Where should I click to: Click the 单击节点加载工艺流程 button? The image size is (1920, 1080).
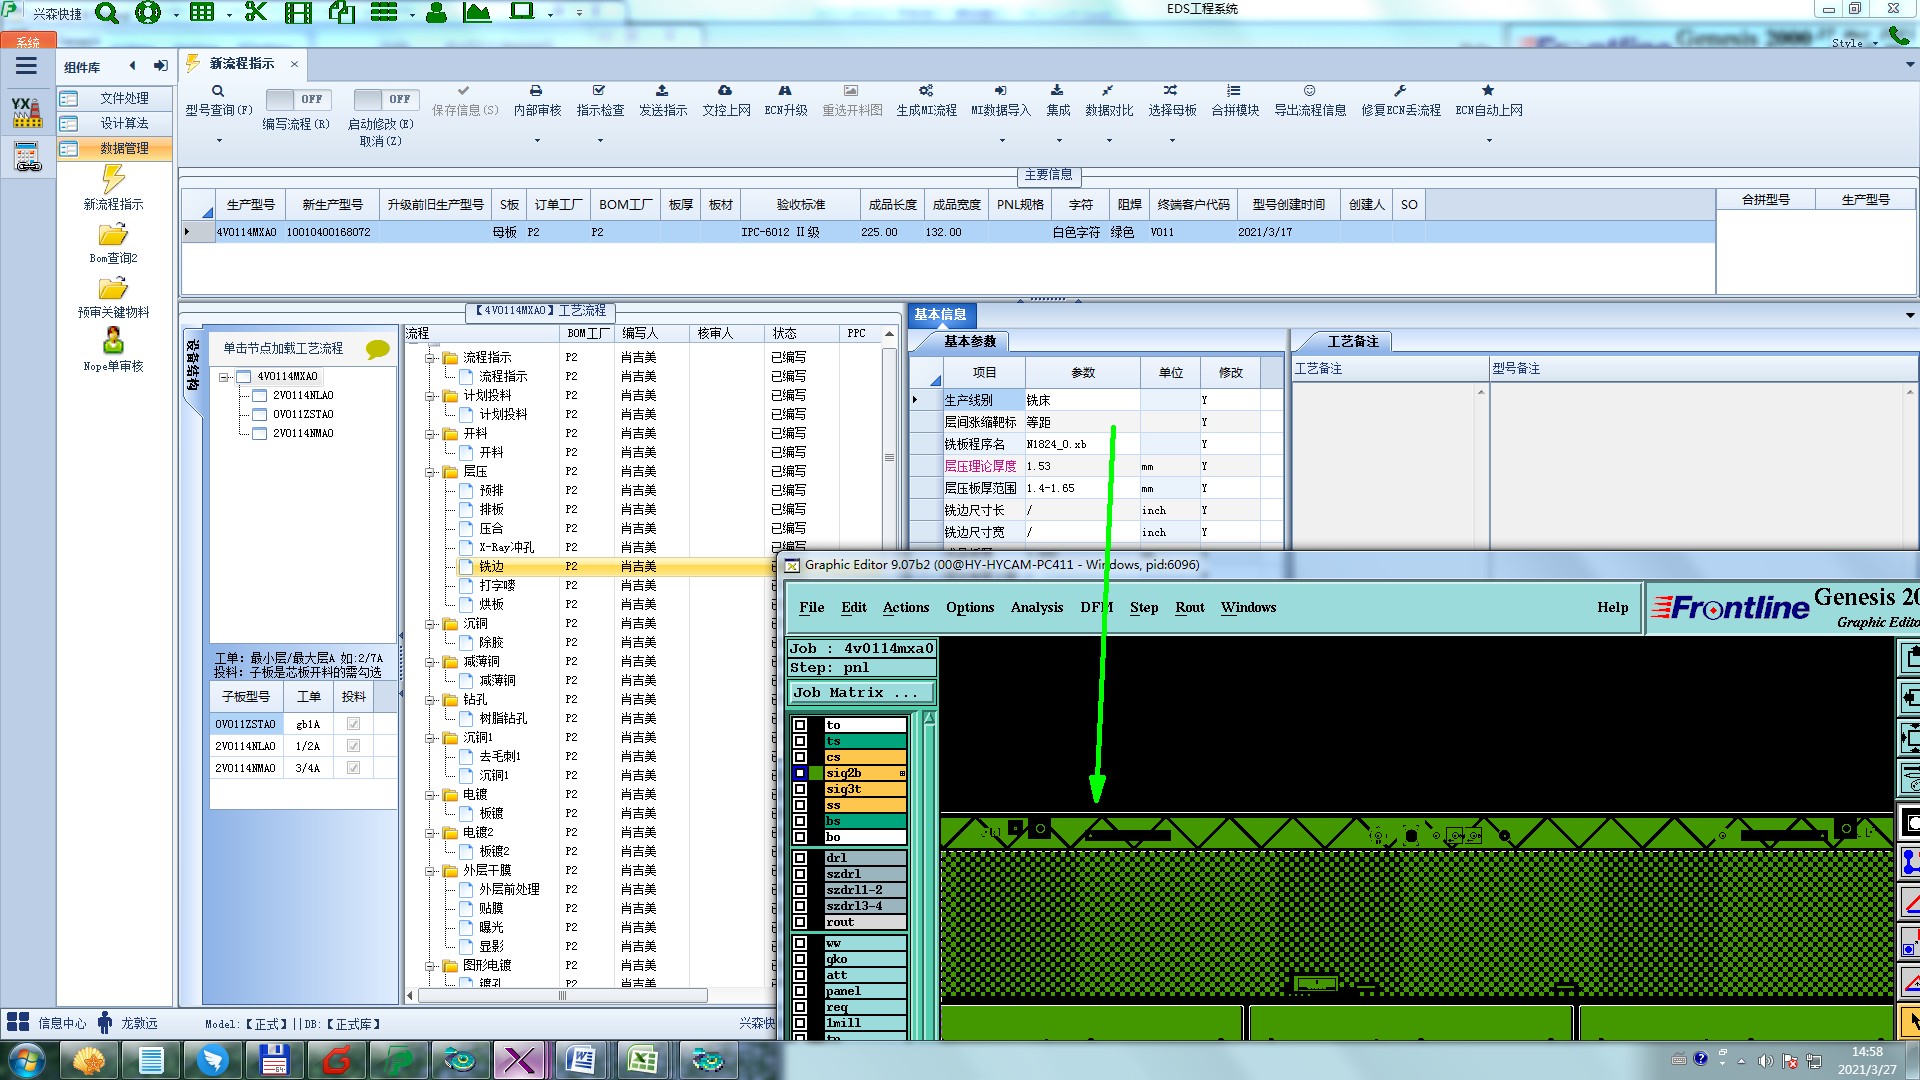pos(283,348)
